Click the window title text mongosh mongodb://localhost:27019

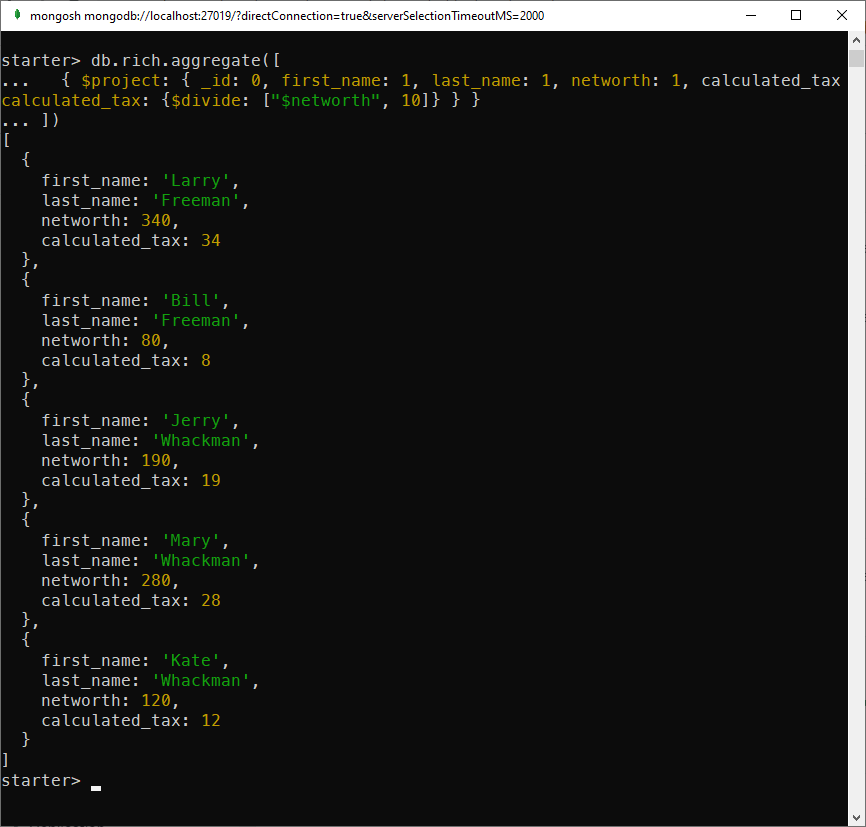(287, 15)
